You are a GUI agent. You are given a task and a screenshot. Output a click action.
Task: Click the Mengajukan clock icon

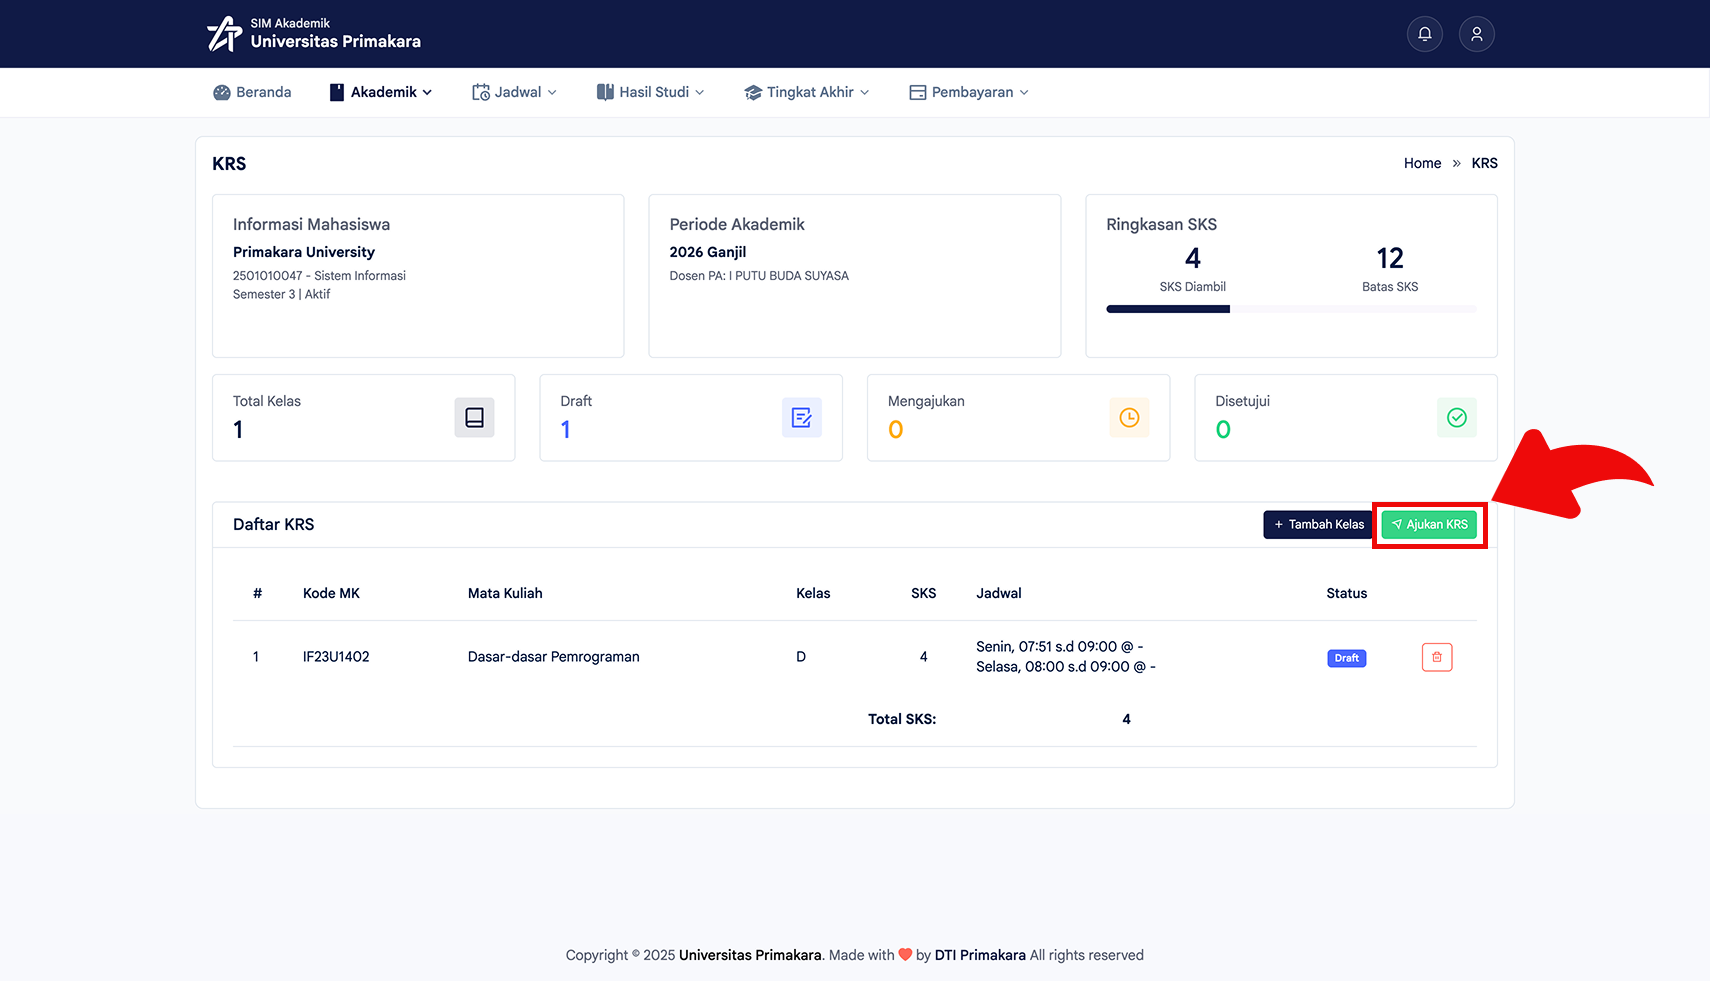[1129, 418]
